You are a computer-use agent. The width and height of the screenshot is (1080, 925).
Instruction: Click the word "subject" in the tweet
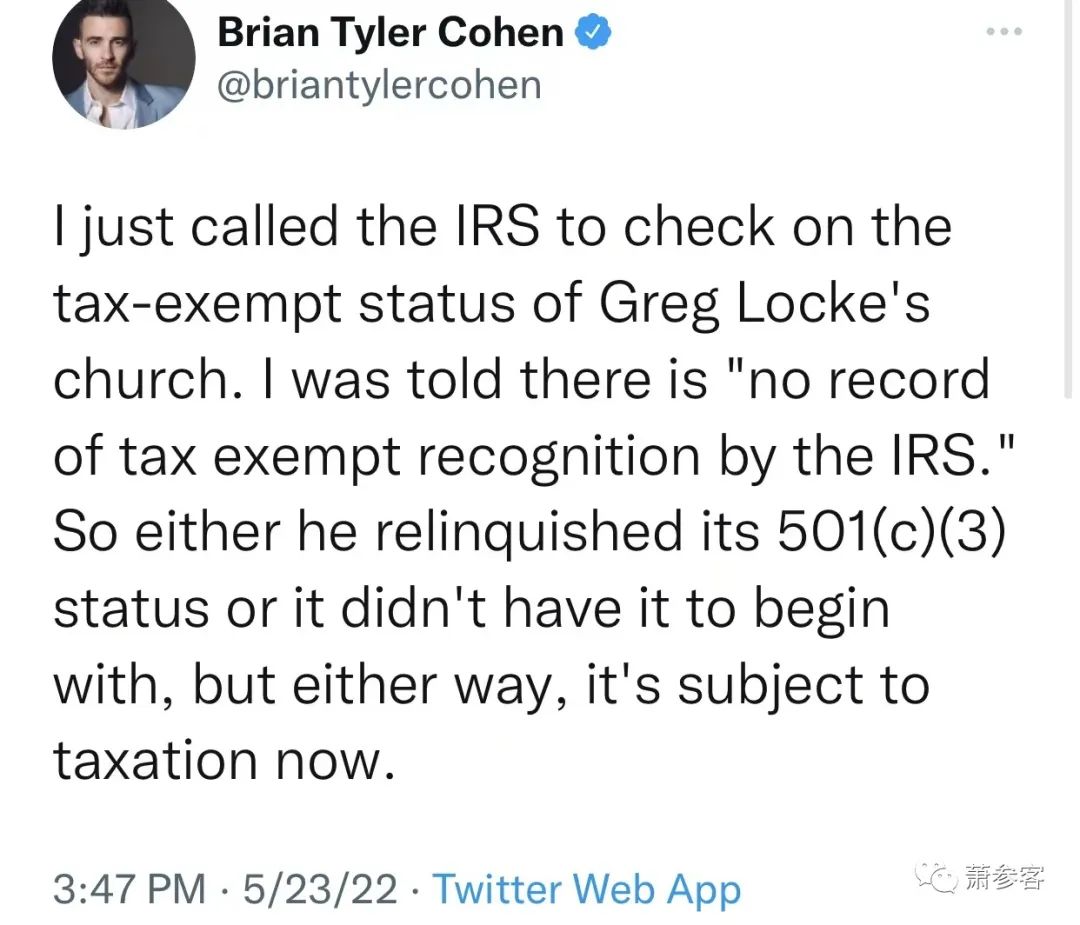[x=771, y=686]
